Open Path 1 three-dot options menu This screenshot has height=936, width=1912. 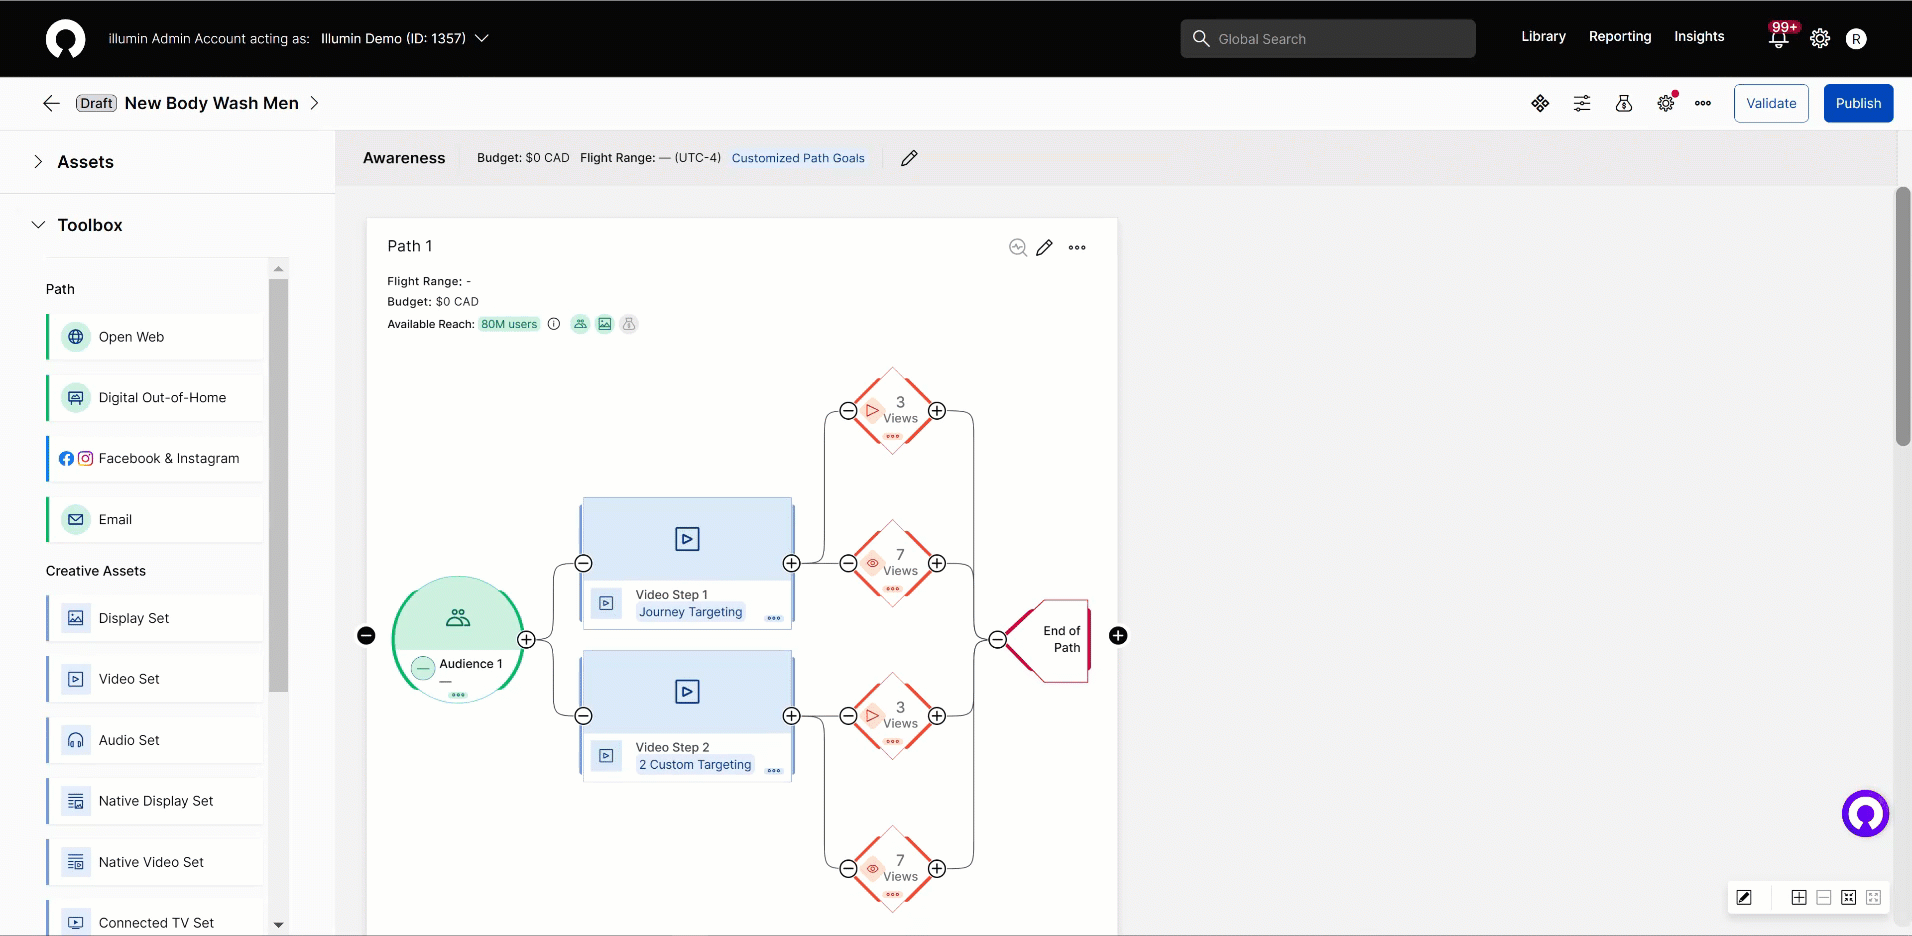[1077, 248]
